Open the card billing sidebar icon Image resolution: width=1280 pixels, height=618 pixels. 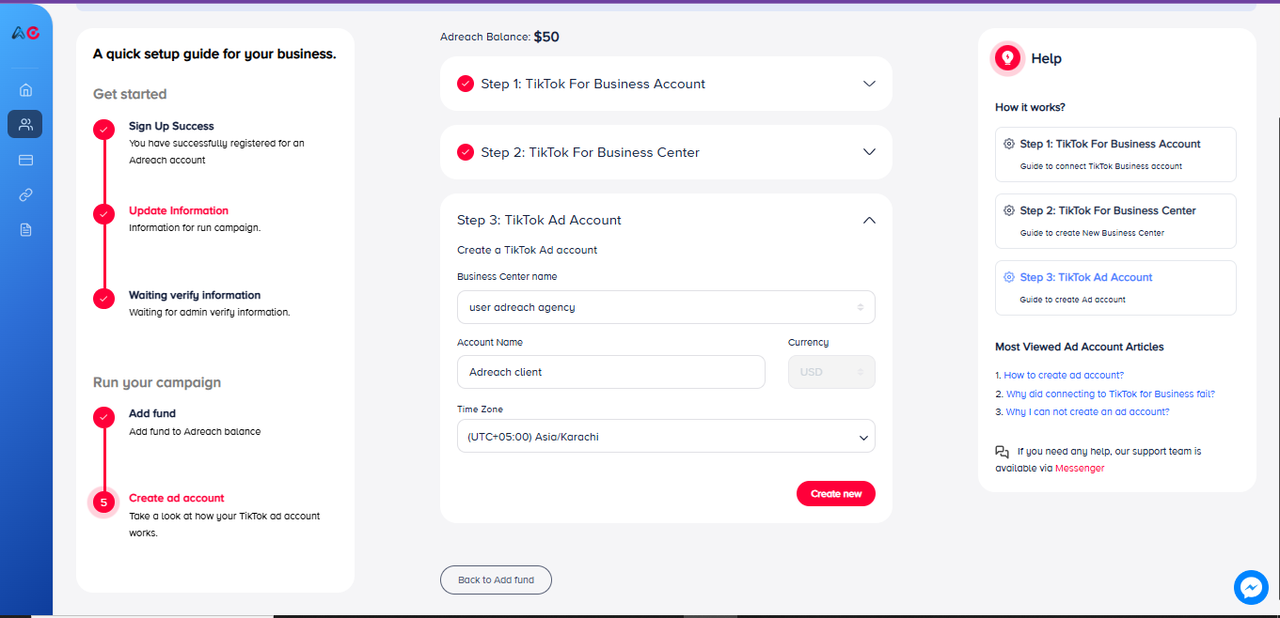(x=25, y=160)
